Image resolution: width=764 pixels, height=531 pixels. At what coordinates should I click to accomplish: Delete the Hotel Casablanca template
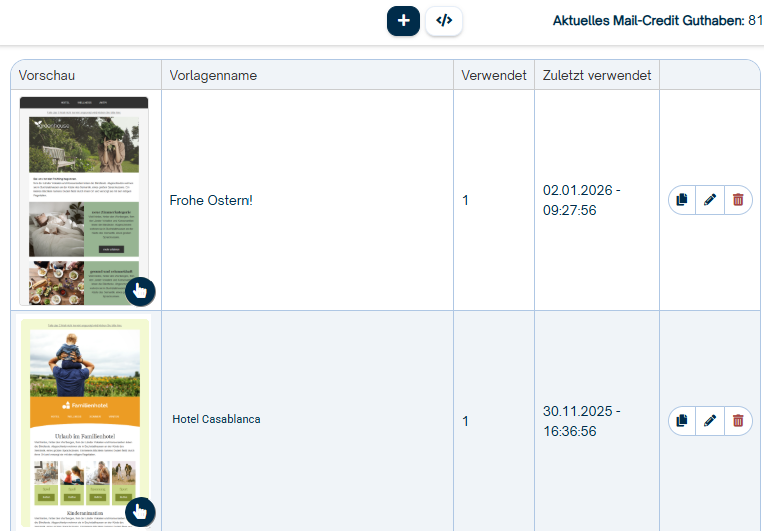(738, 421)
